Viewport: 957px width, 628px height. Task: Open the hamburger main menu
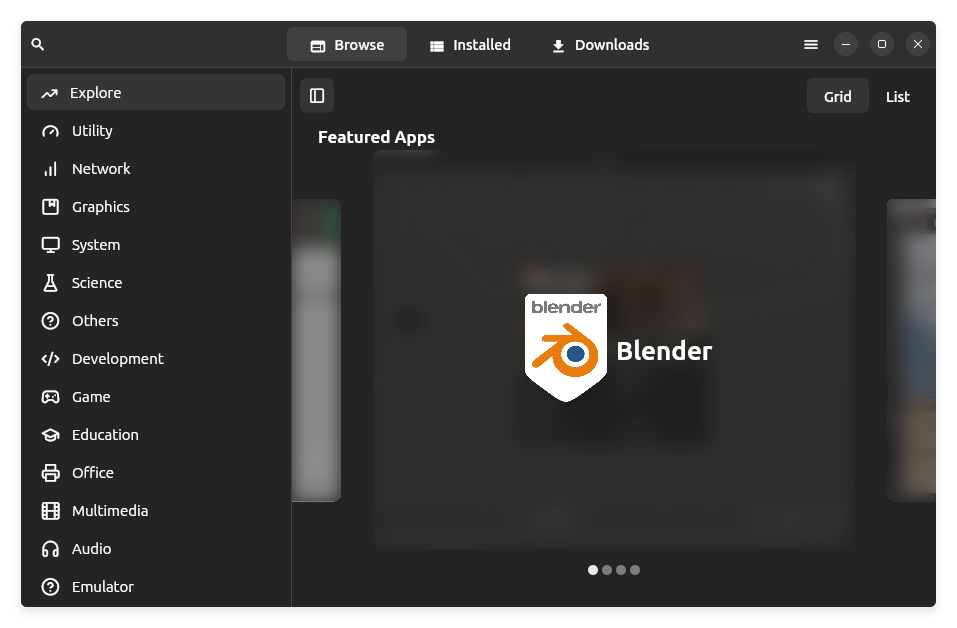click(x=811, y=45)
